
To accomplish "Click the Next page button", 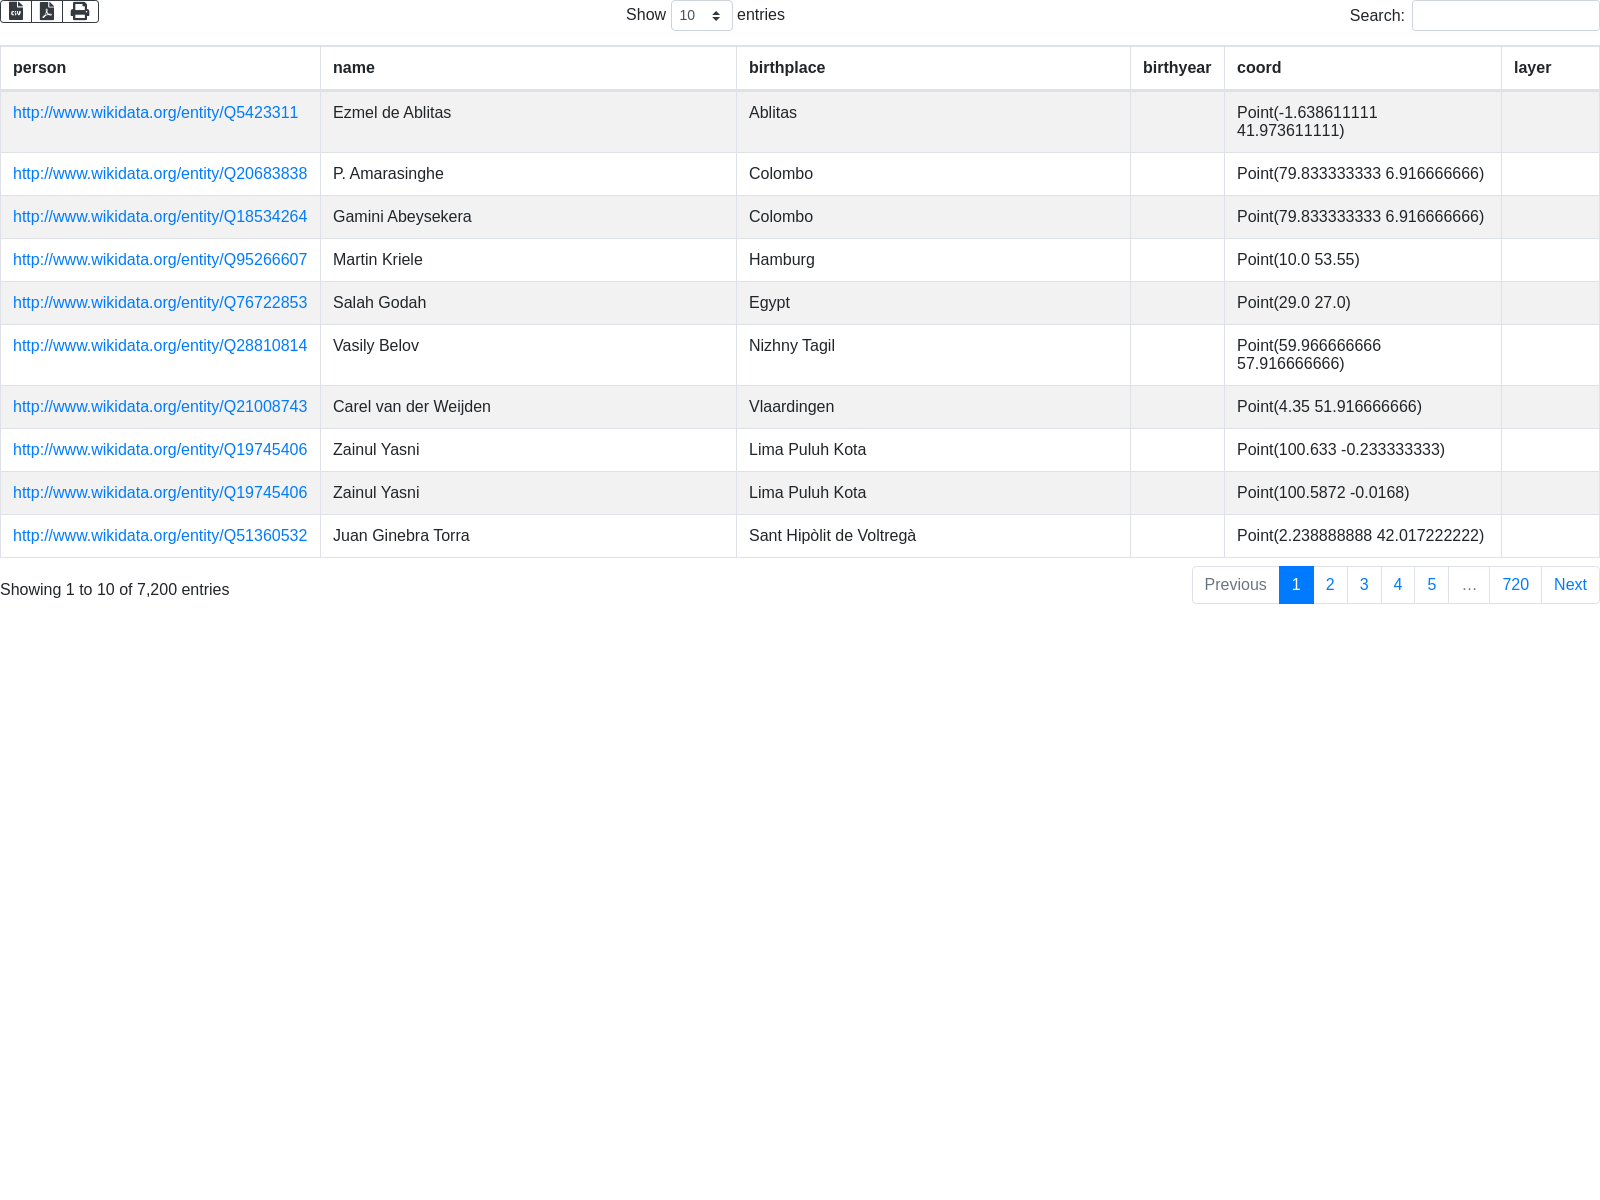I will click(x=1570, y=585).
